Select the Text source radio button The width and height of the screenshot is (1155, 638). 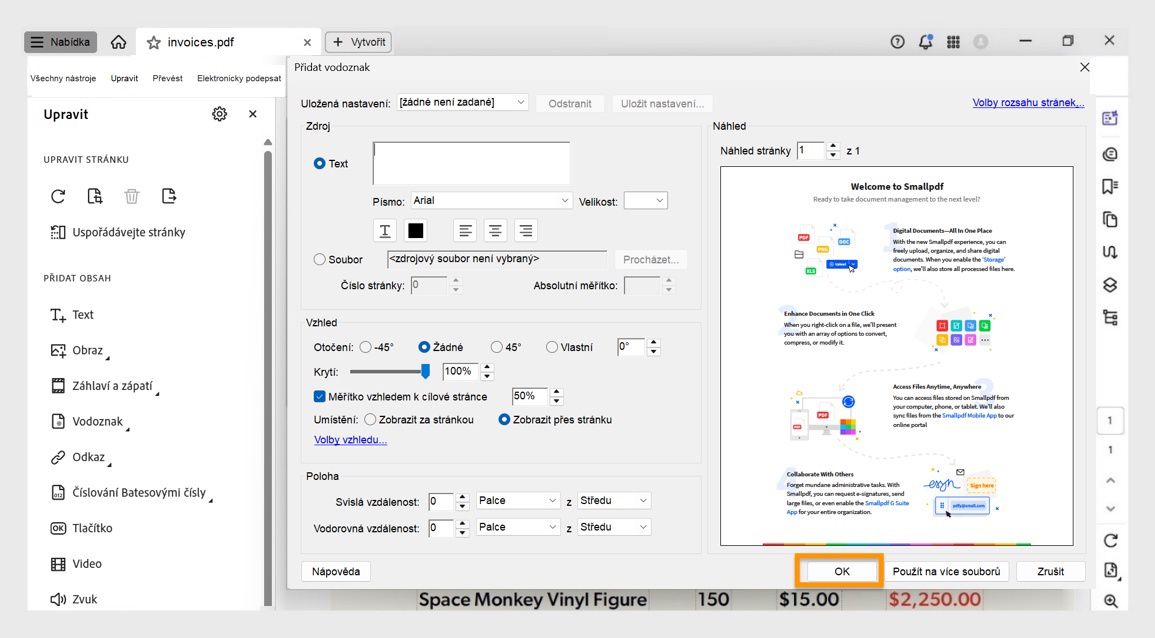320,164
